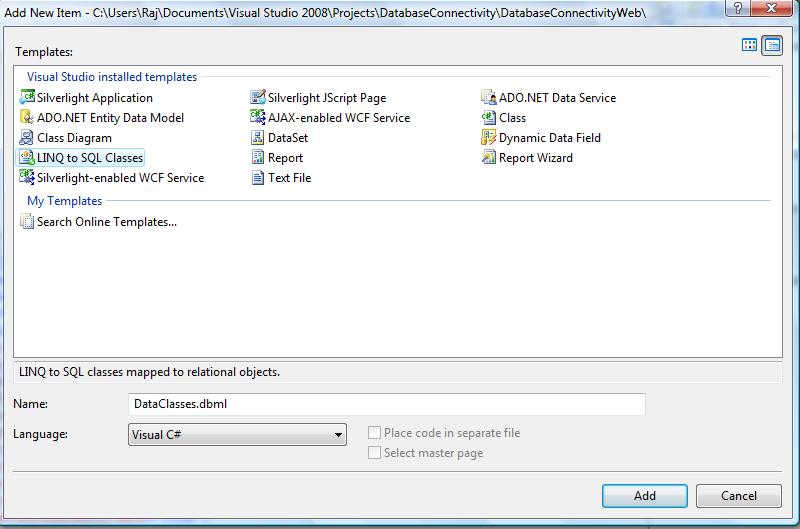Click the "My Templates" group header

coord(64,200)
